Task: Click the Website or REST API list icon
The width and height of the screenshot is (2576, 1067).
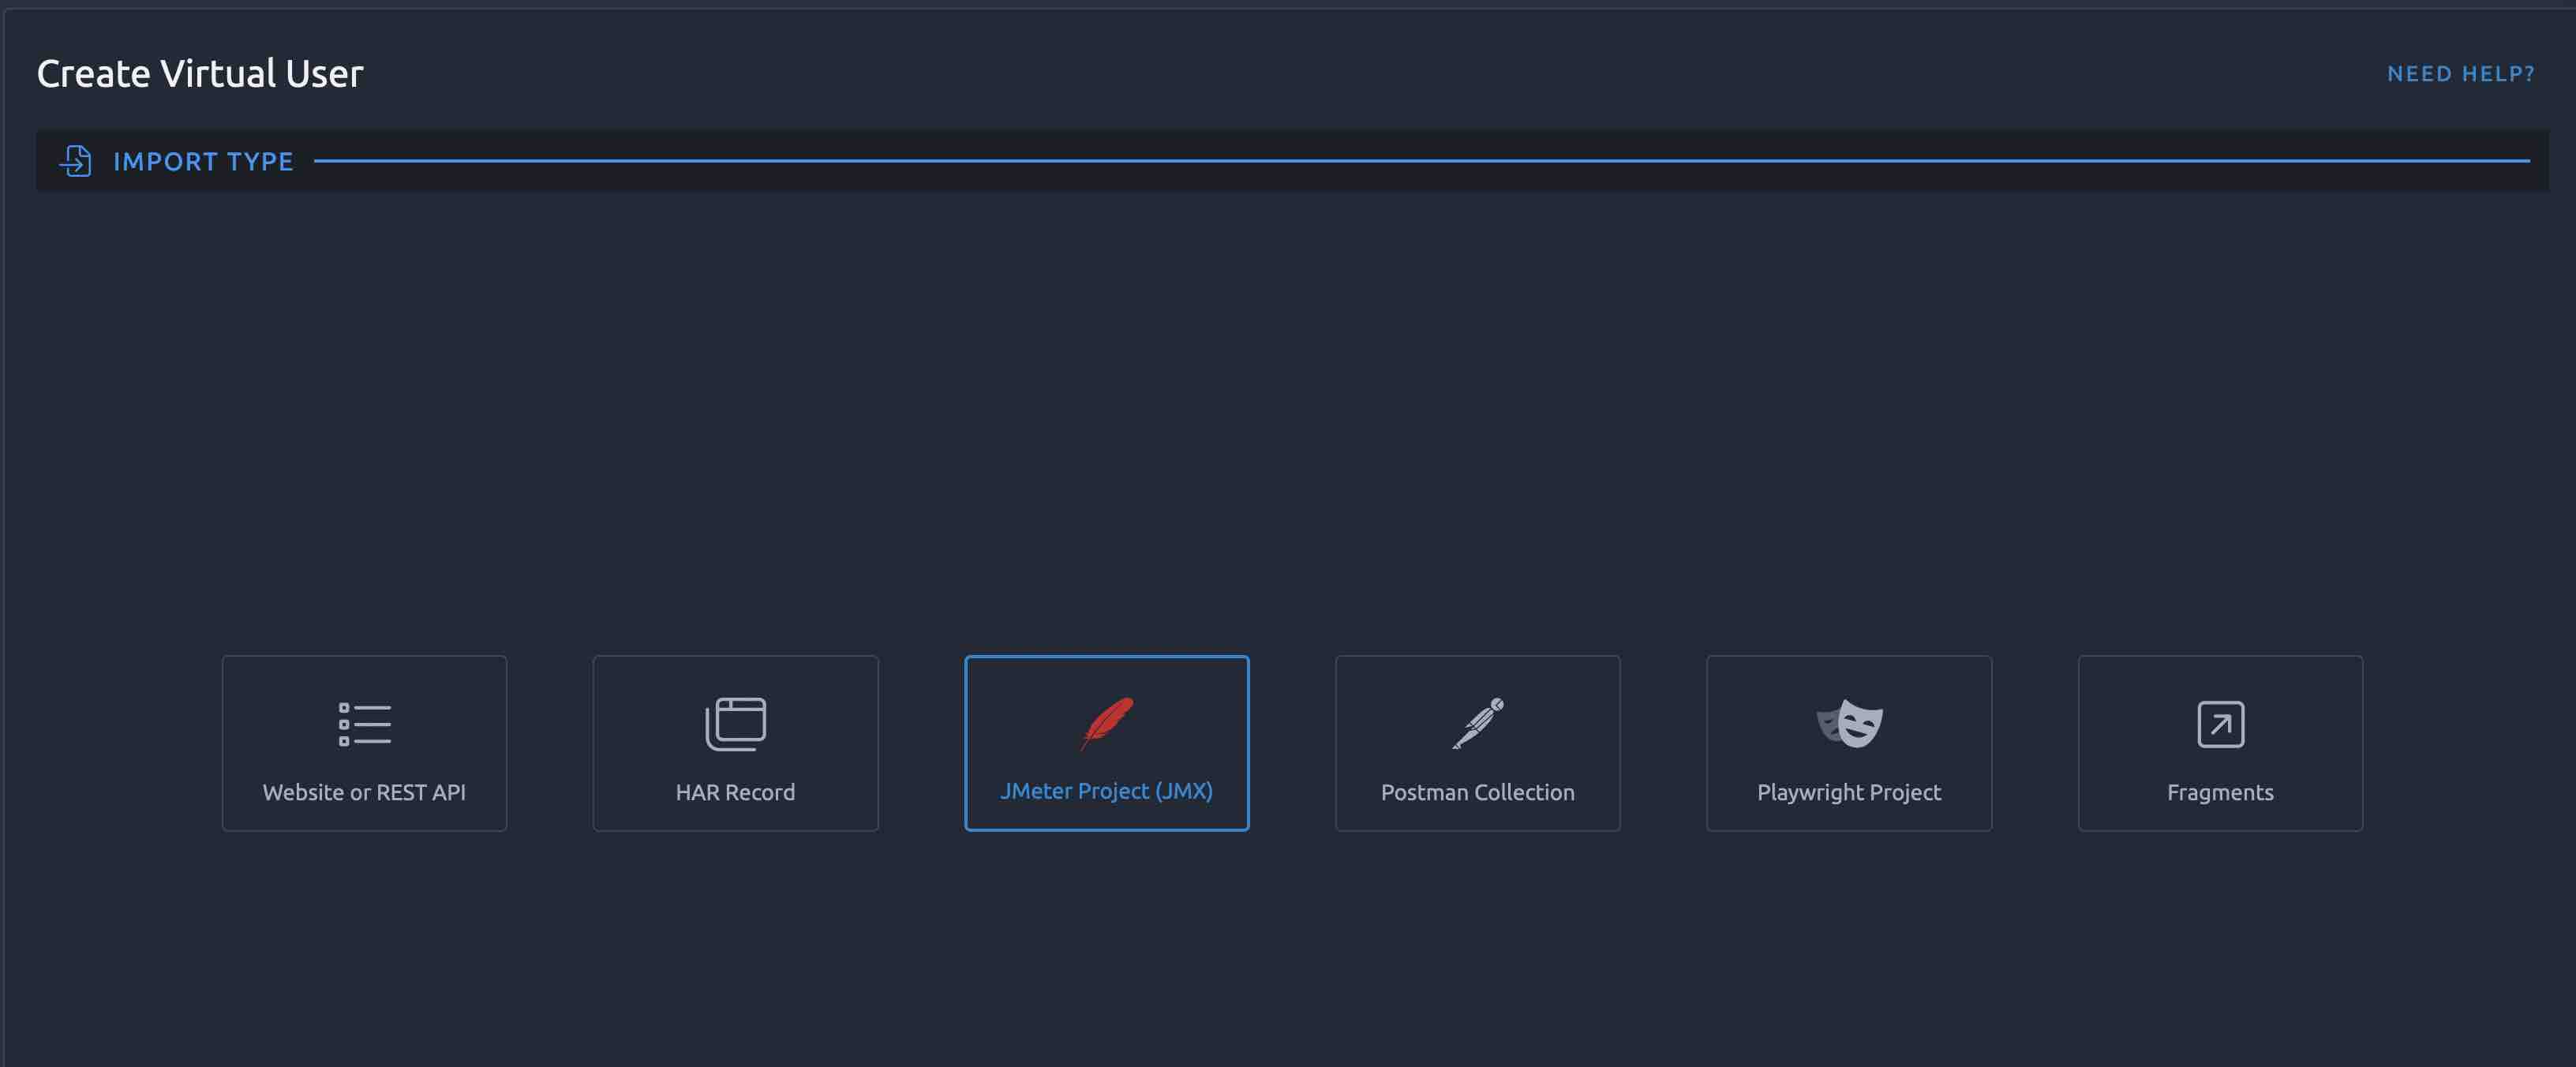Action: [x=364, y=724]
